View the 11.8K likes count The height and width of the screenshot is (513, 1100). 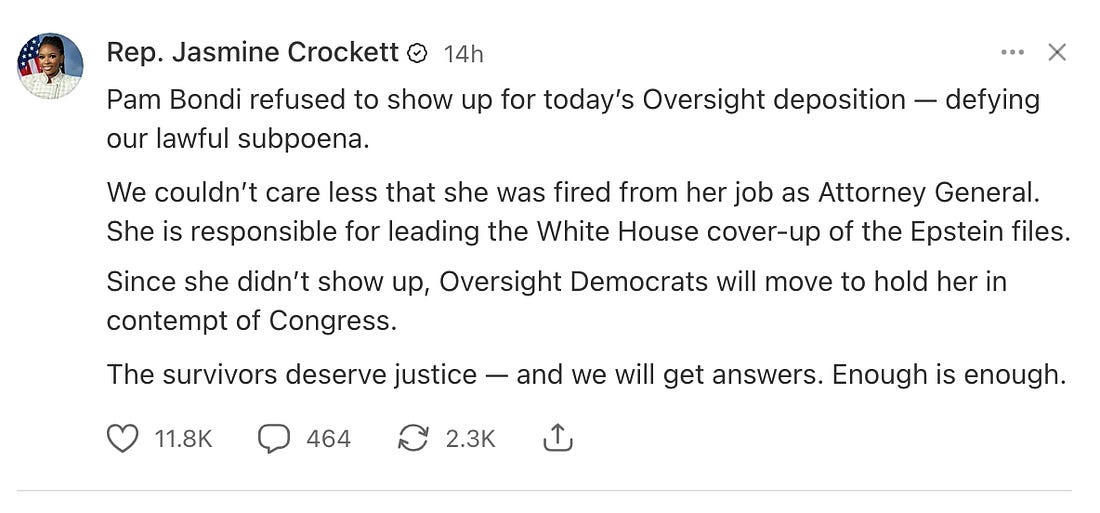pyautogui.click(x=184, y=438)
